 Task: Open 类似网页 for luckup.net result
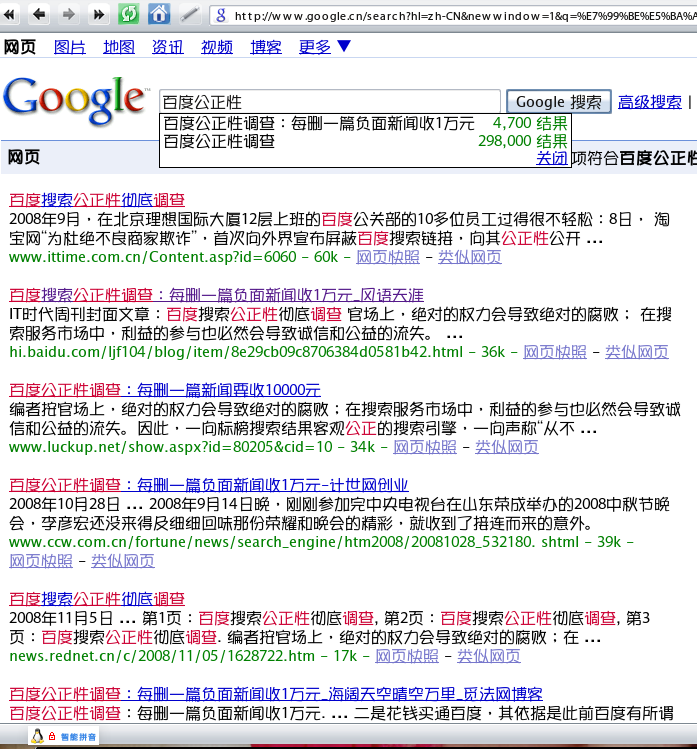[x=507, y=447]
